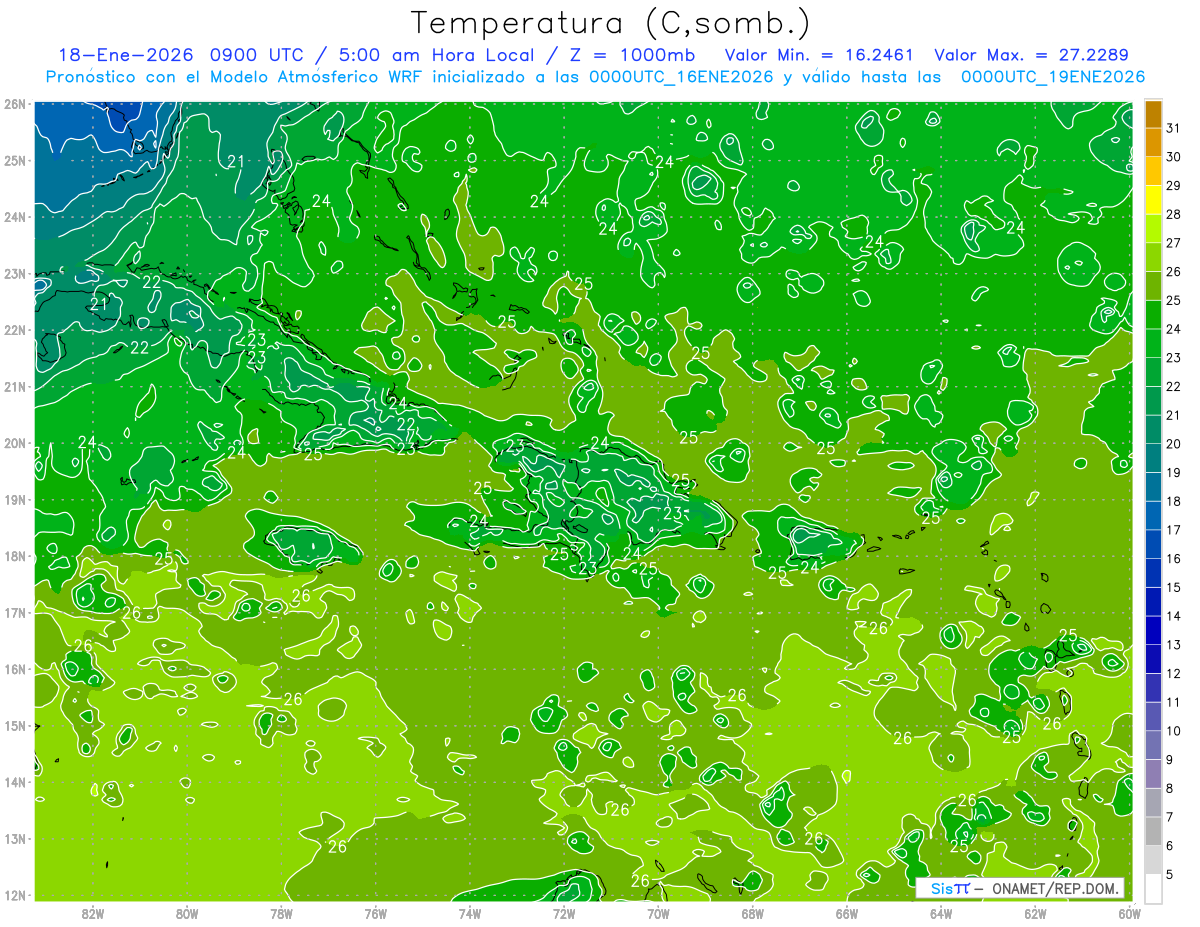Click latitude axis label "20N"
This screenshot has width=1200, height=927.
click(15, 443)
